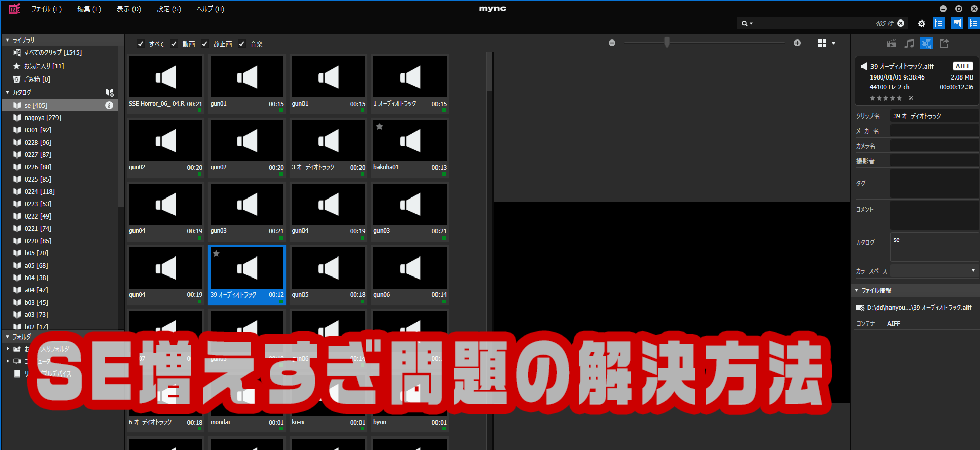The height and width of the screenshot is (450, 980).
Task: Collapse the ファイル情報 section
Action: tap(857, 291)
